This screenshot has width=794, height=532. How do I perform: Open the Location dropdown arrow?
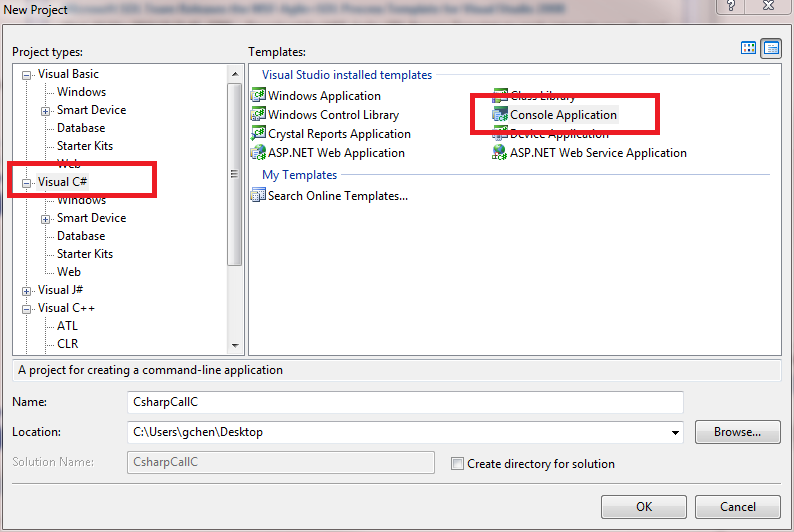point(675,432)
